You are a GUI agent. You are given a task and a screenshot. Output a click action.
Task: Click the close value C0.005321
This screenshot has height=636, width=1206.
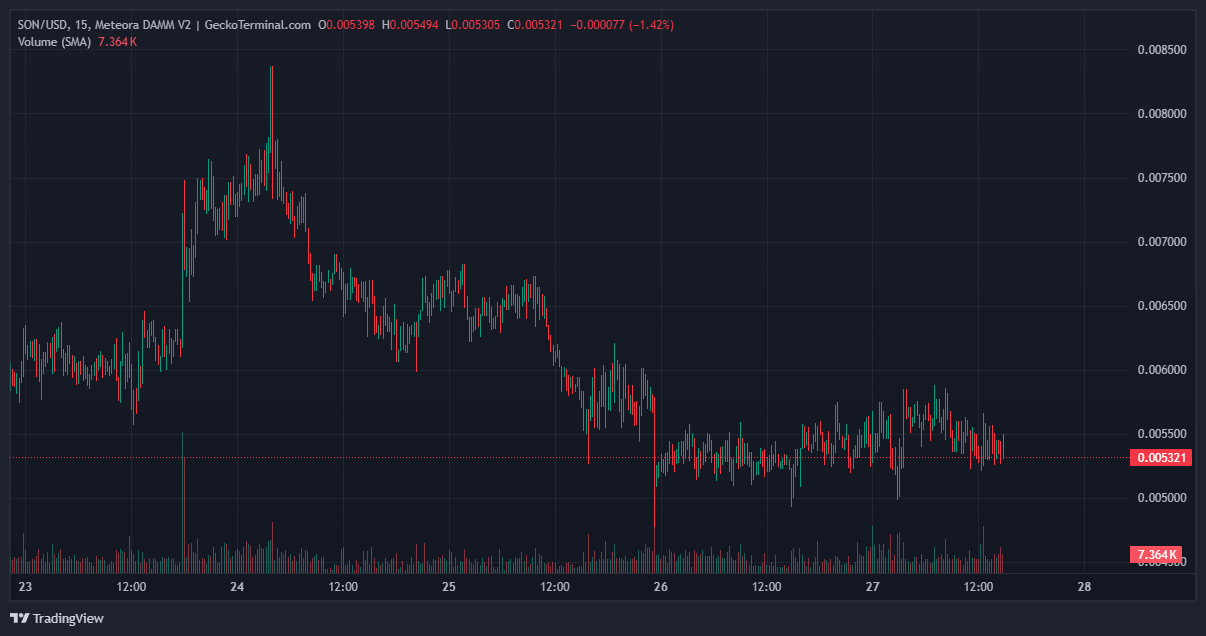[537, 25]
